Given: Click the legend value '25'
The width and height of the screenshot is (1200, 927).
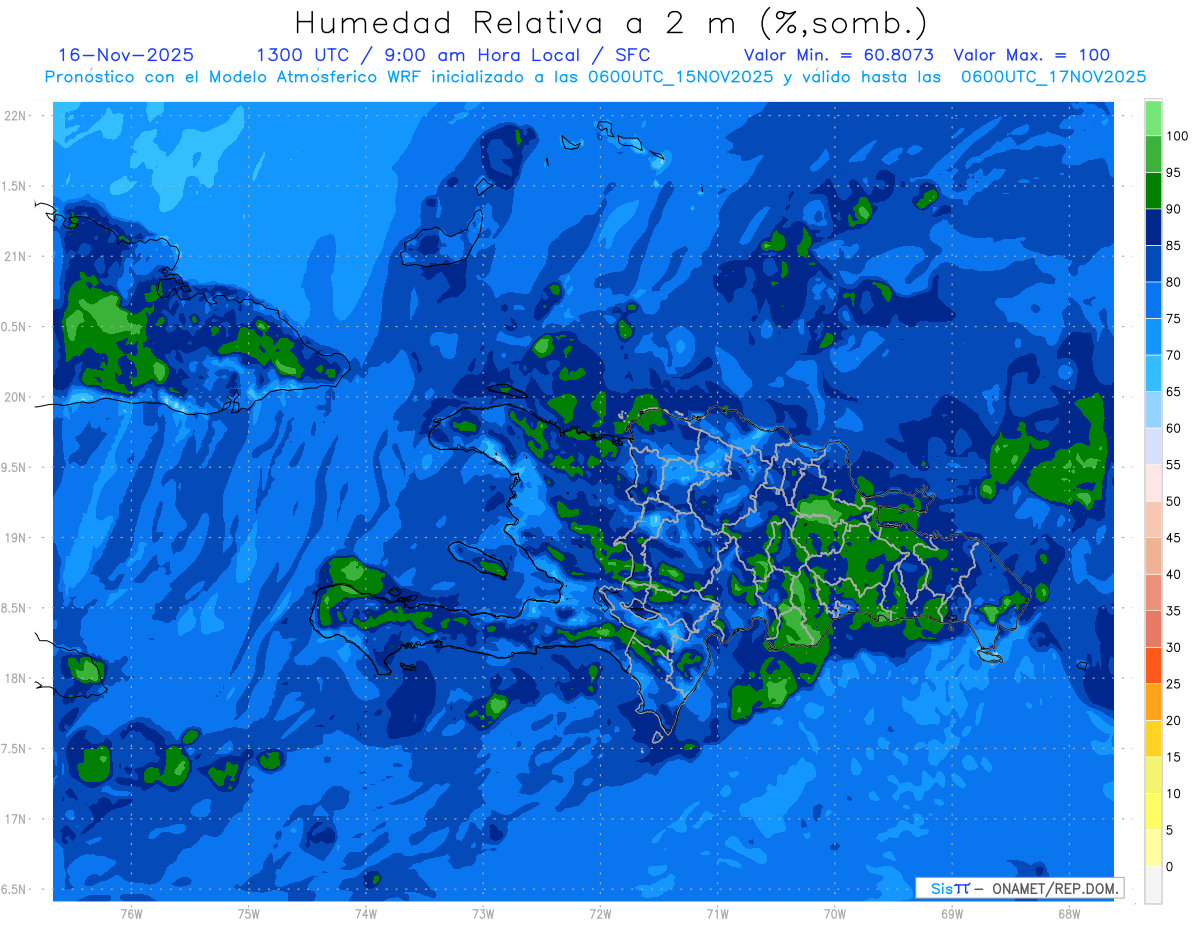Looking at the screenshot, I should (1173, 684).
